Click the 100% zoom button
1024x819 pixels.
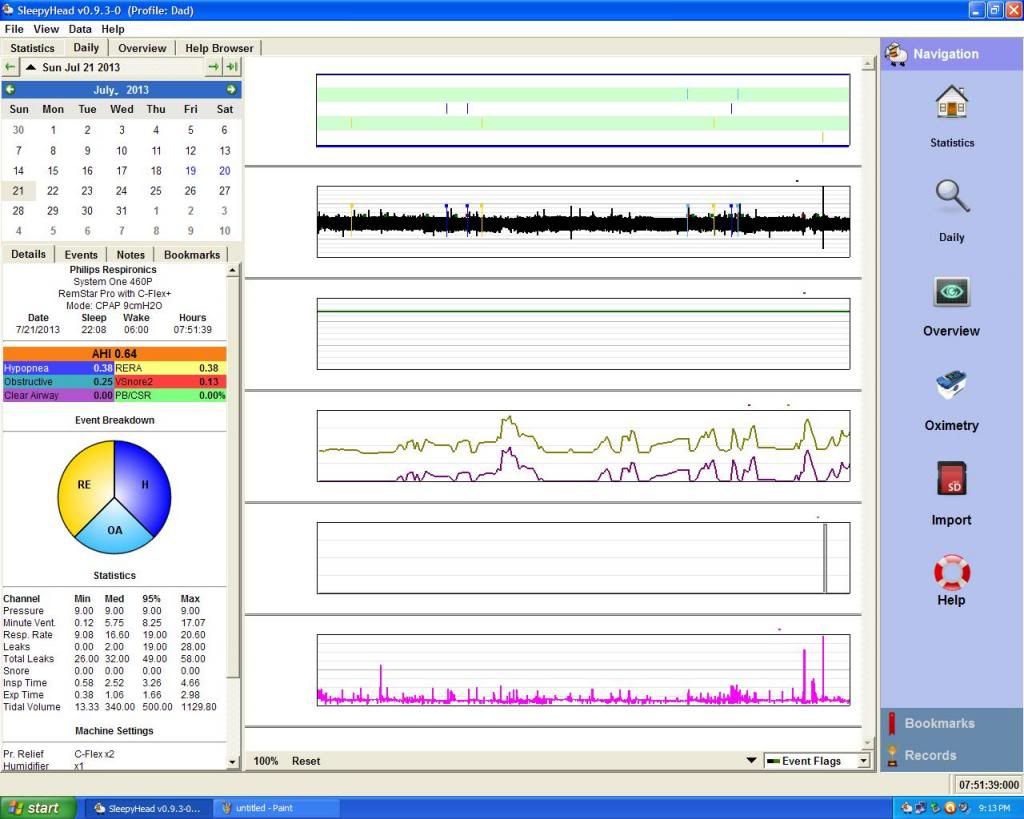[x=266, y=761]
